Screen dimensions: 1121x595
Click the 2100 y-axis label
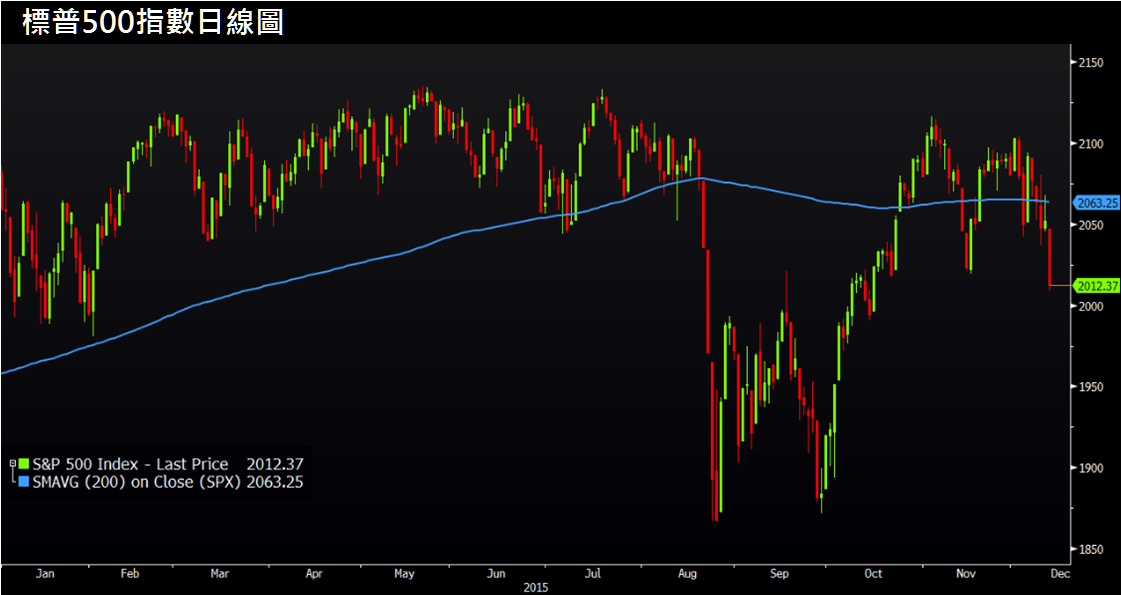1090,144
